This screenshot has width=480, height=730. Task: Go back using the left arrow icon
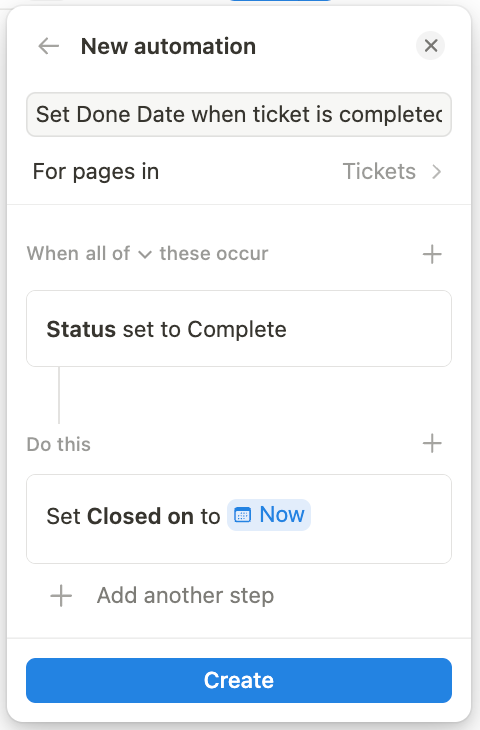[x=48, y=46]
